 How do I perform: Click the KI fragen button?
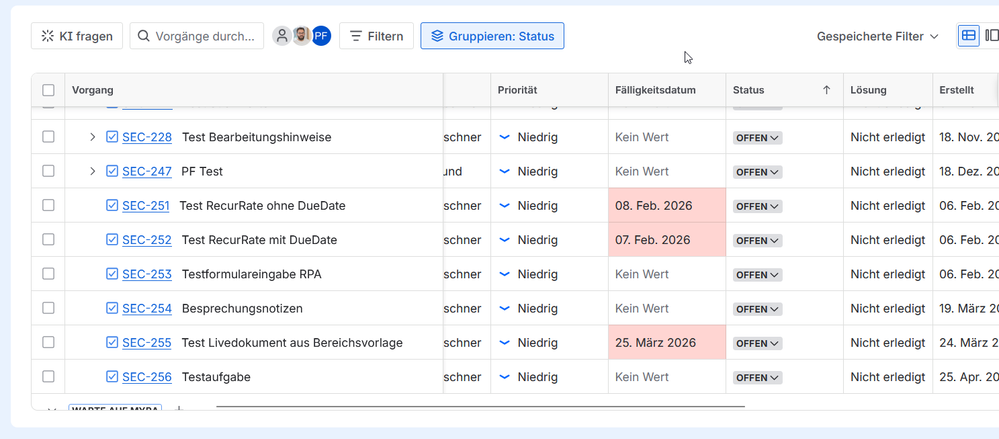pos(76,36)
